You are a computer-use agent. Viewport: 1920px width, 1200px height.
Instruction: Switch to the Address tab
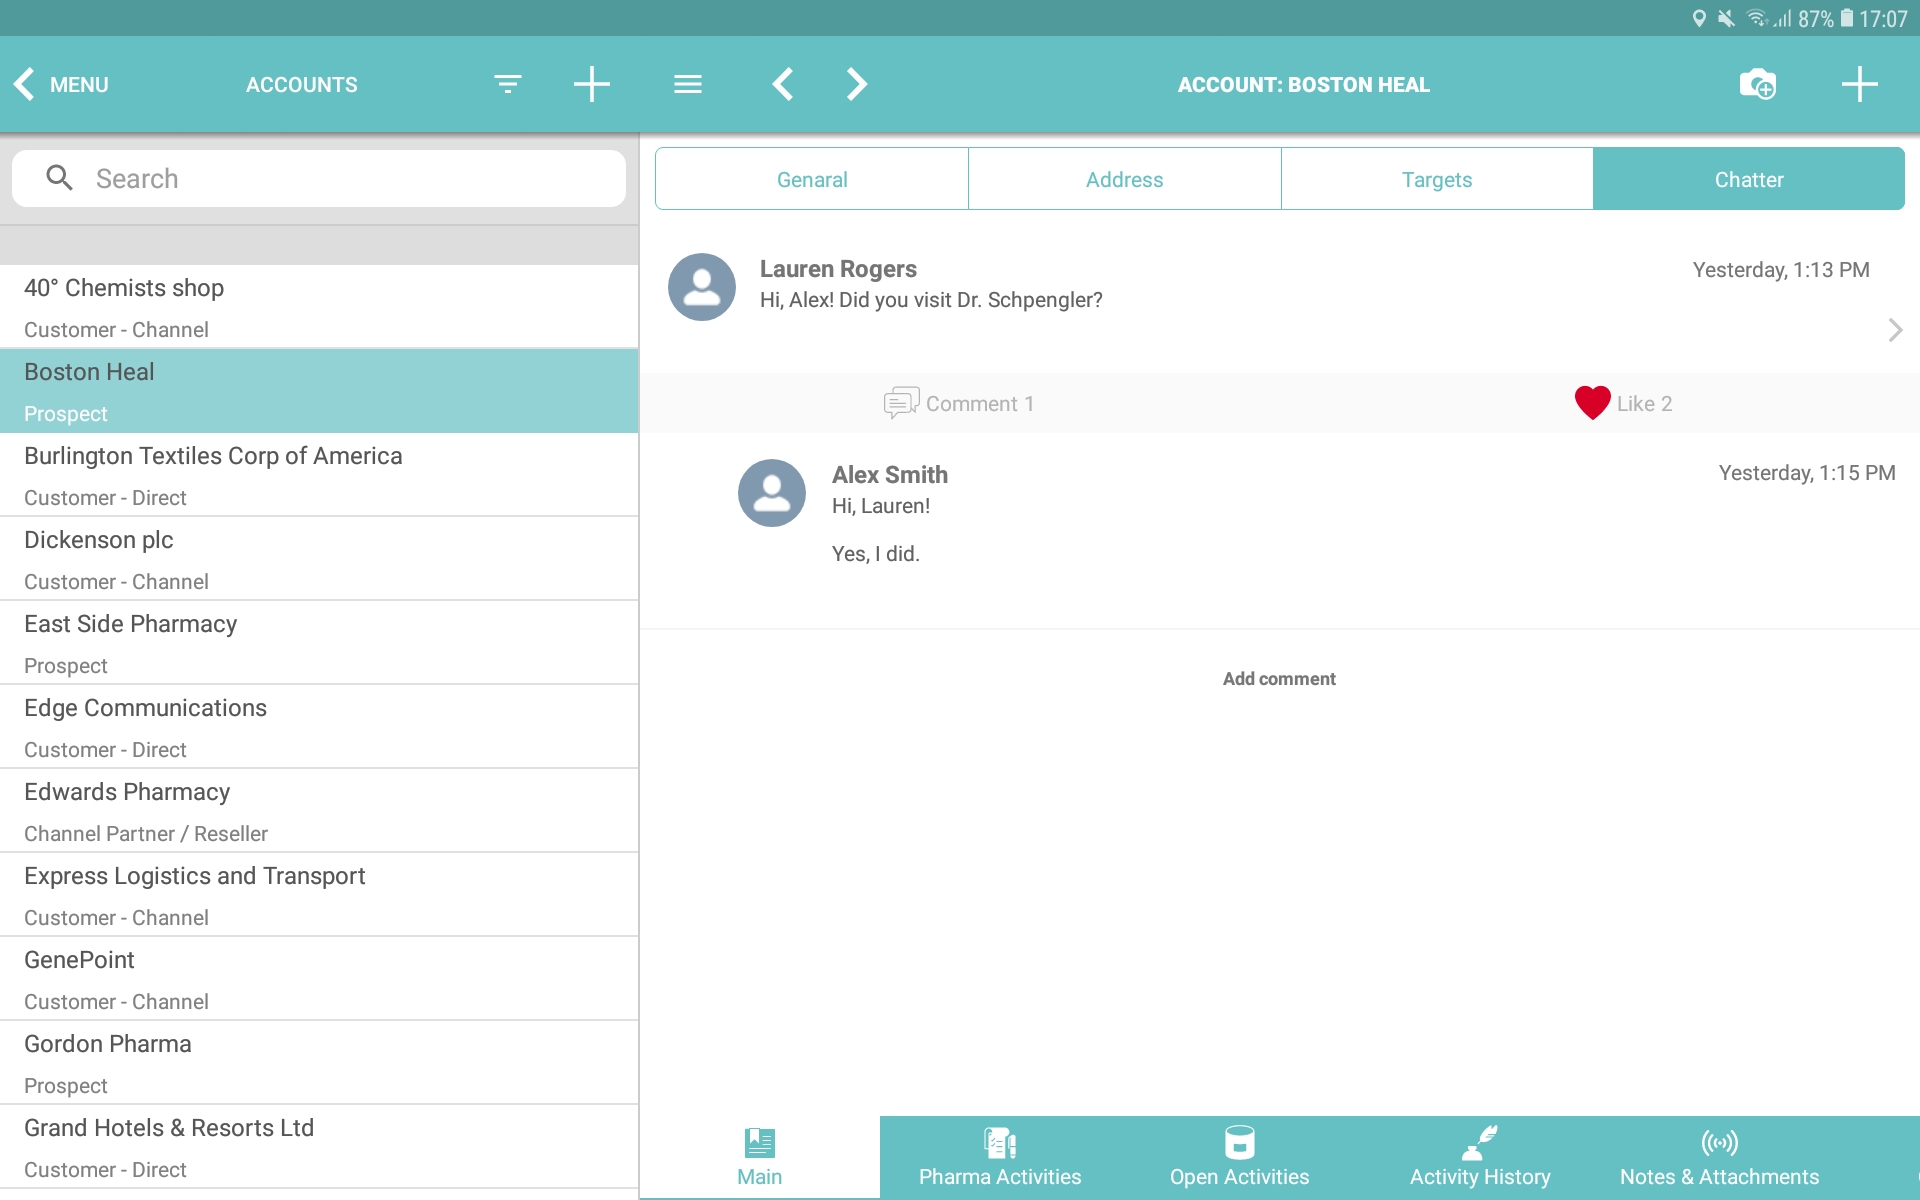[1124, 180]
